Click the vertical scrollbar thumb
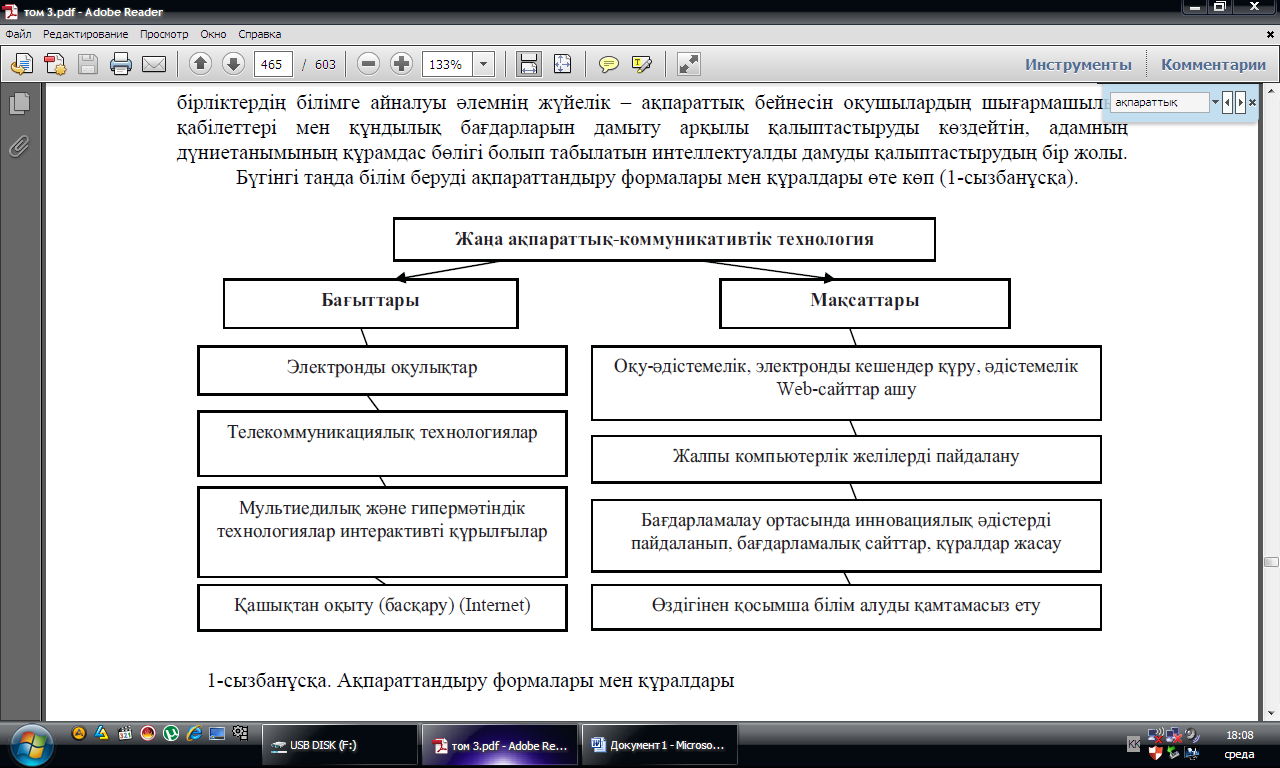 tap(1271, 563)
